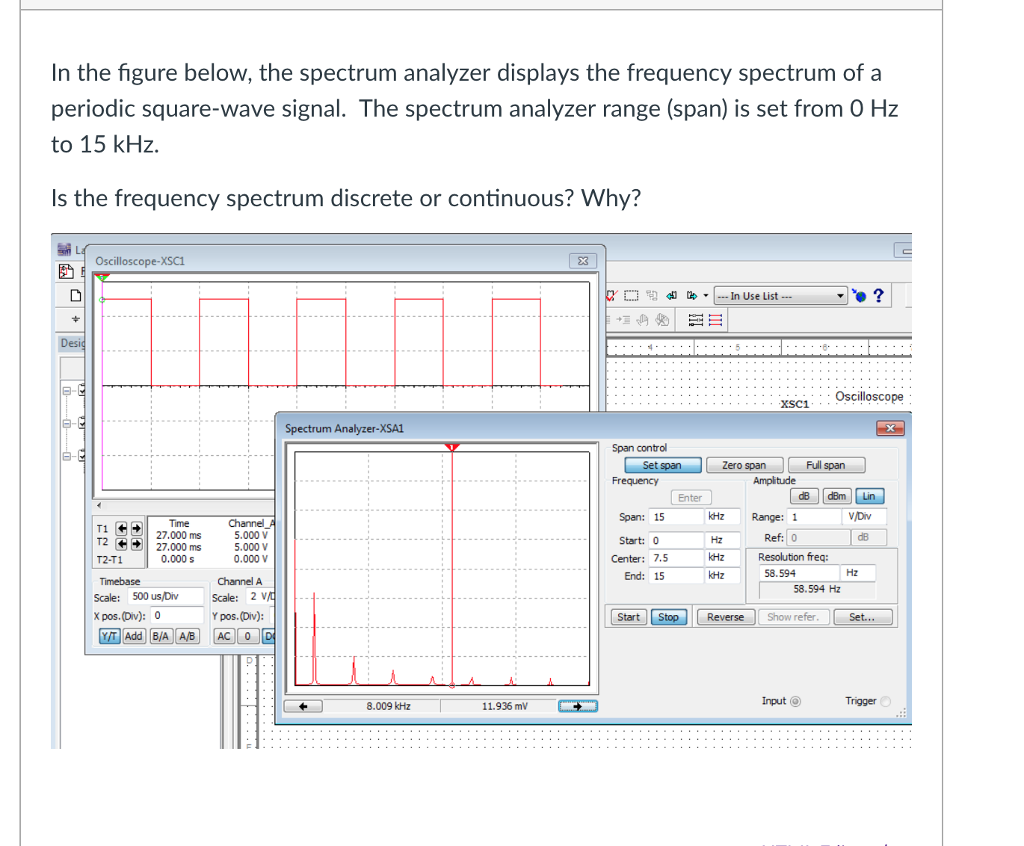The height and width of the screenshot is (846, 1024).
Task: Select the red checkmark ERC icon
Action: click(x=611, y=296)
